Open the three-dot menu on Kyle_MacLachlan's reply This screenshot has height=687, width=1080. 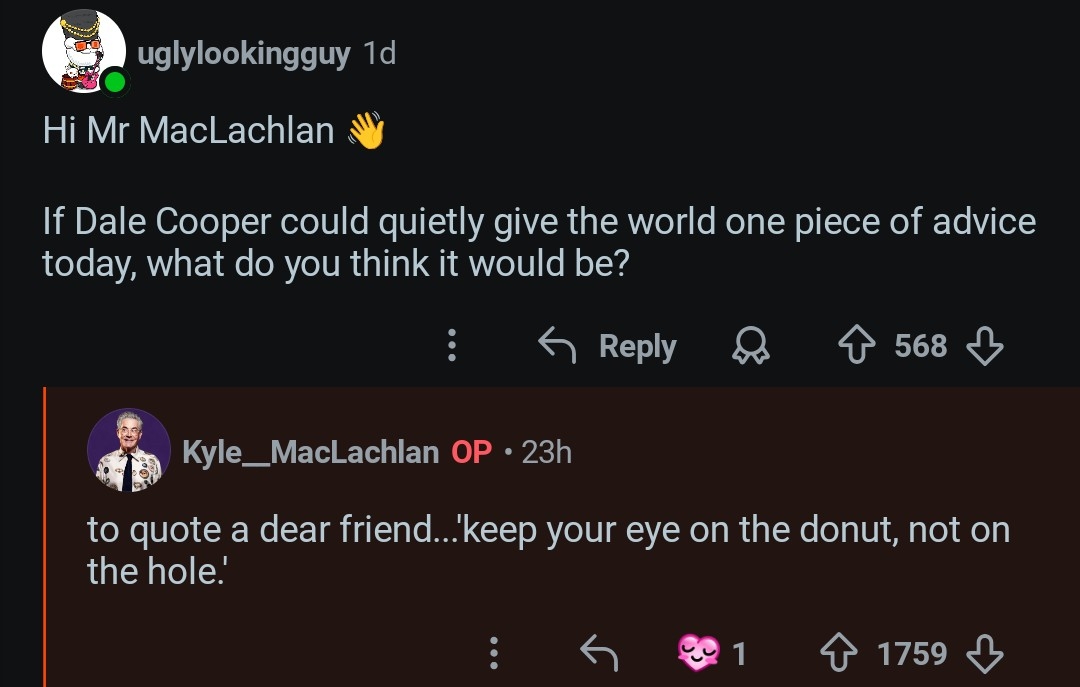492,654
